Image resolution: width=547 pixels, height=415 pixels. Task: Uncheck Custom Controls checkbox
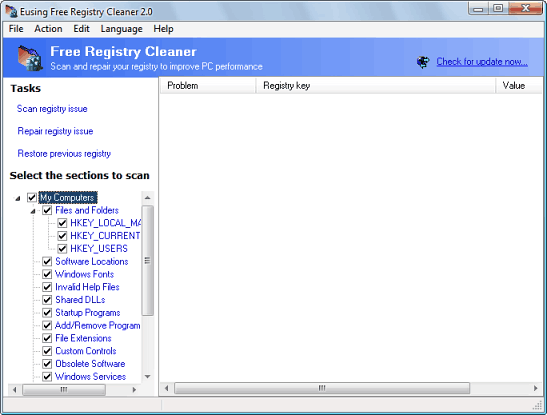47,351
